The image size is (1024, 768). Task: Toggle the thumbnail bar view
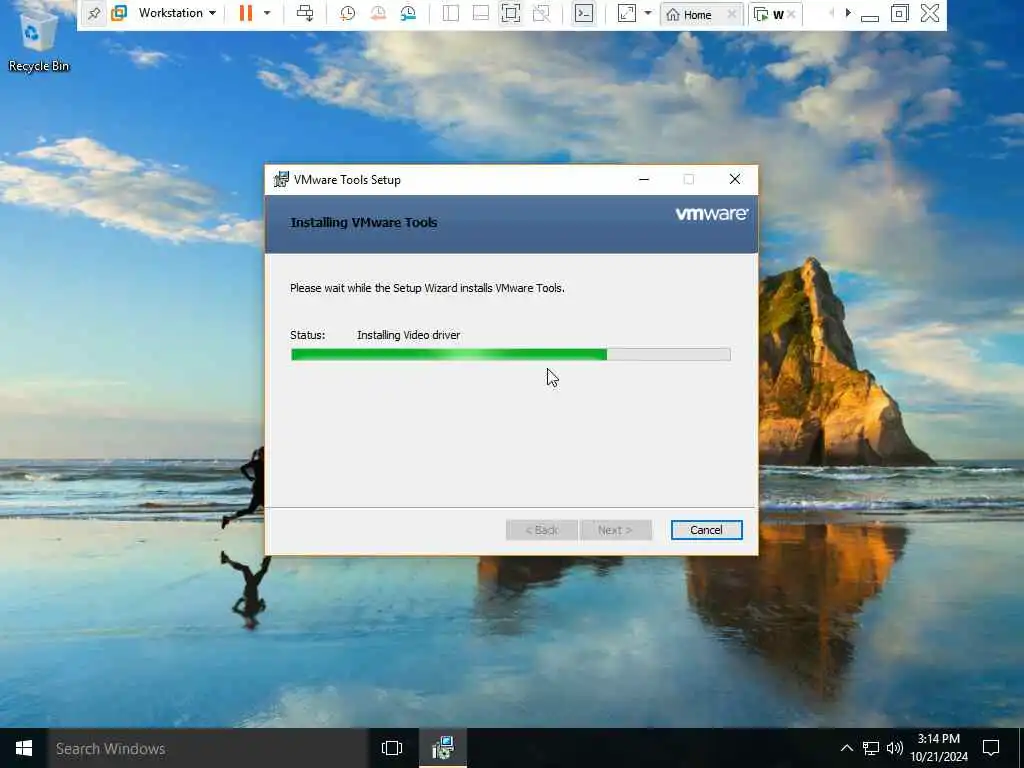click(x=481, y=13)
